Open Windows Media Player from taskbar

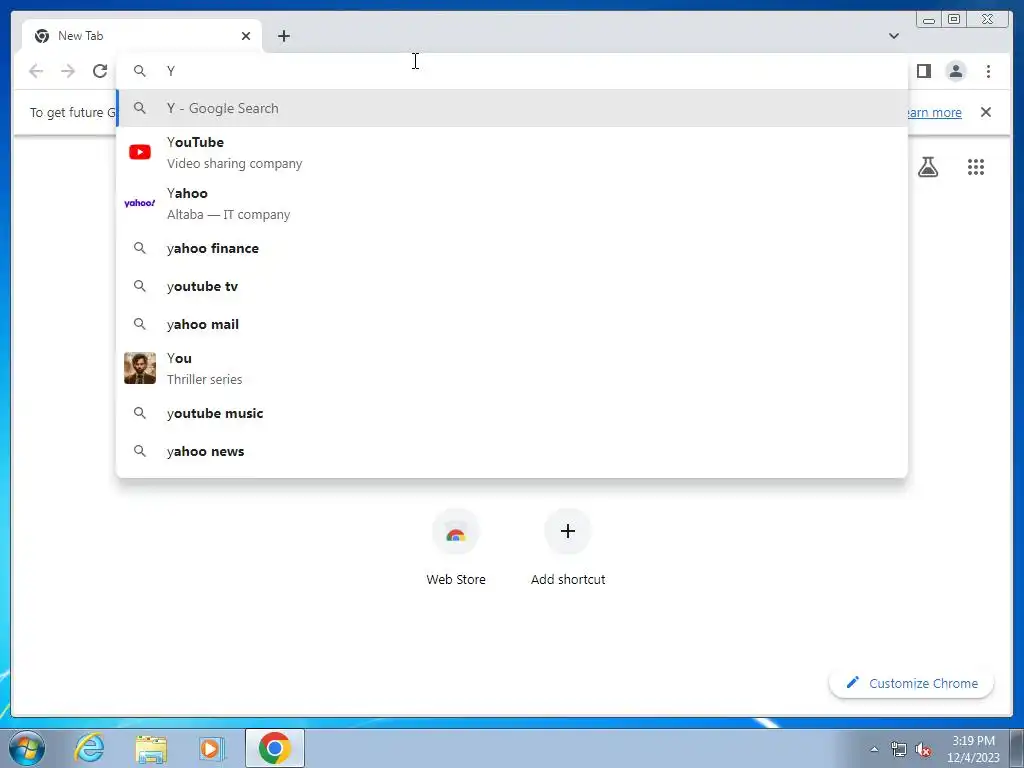212,748
